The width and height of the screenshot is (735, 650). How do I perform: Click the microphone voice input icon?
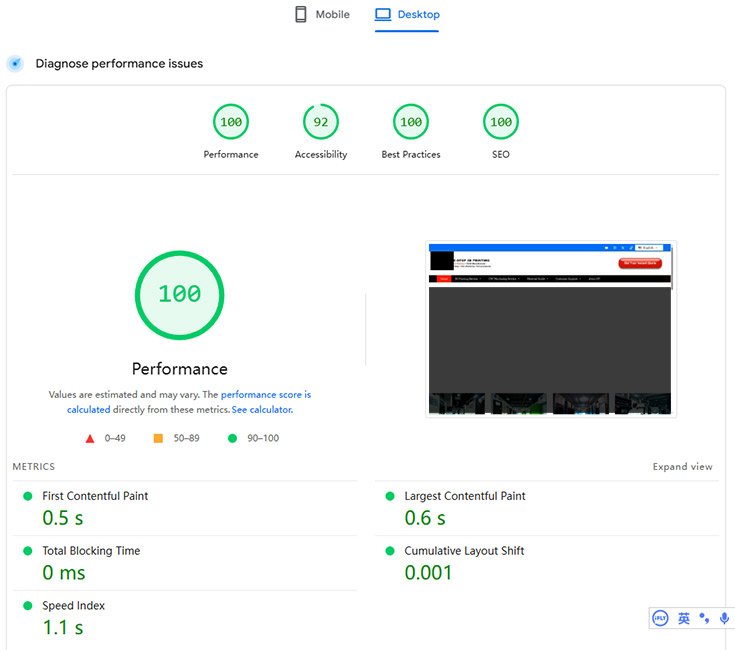pyautogui.click(x=724, y=619)
